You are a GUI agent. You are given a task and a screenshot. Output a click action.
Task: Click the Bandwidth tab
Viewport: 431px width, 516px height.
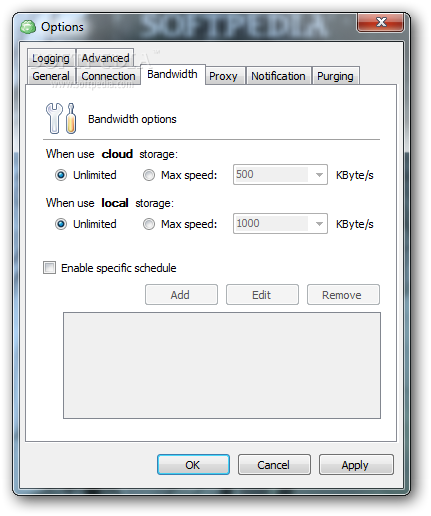tap(172, 74)
